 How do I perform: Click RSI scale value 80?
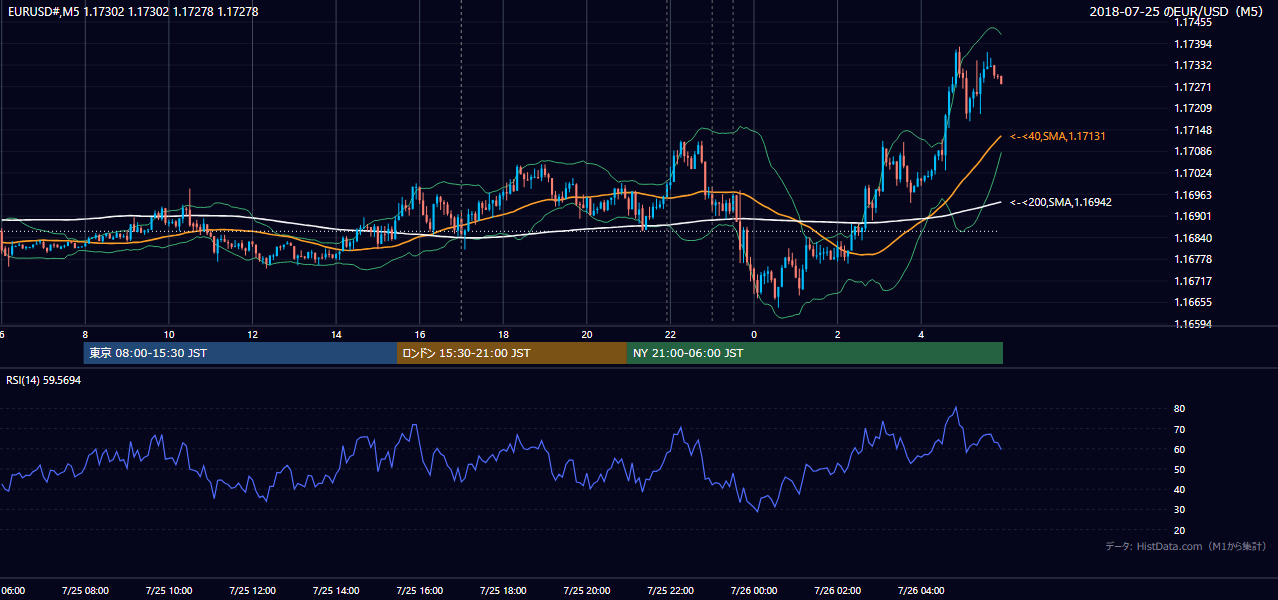pos(1179,409)
